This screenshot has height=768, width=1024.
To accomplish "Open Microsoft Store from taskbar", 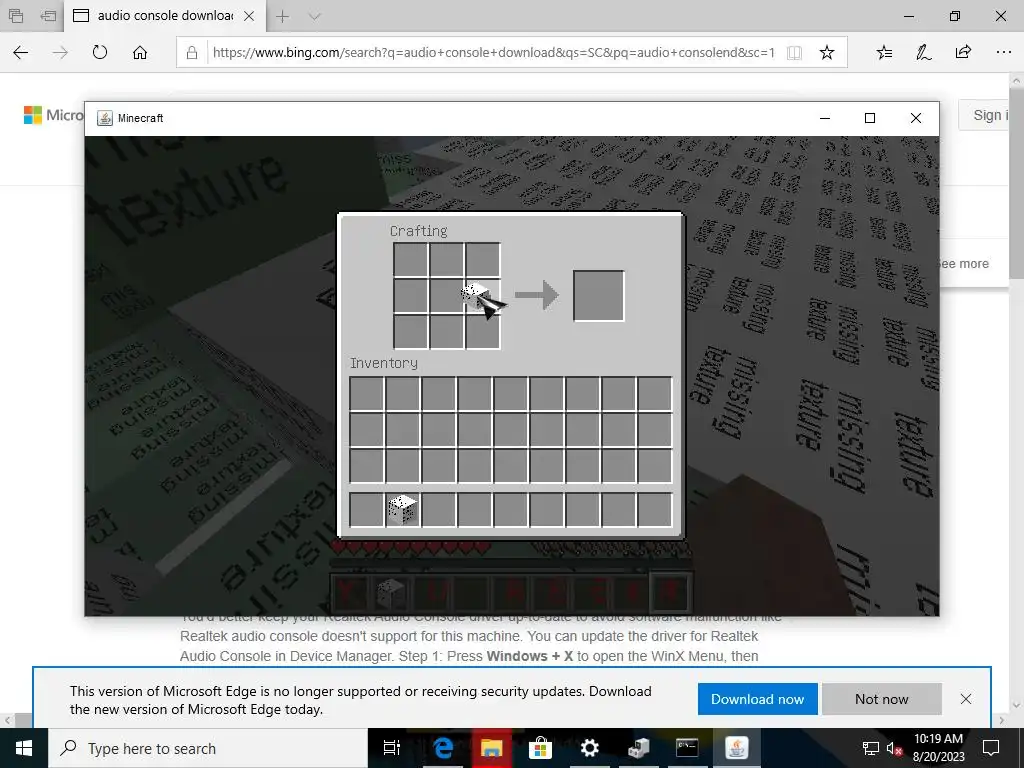I will (540, 748).
